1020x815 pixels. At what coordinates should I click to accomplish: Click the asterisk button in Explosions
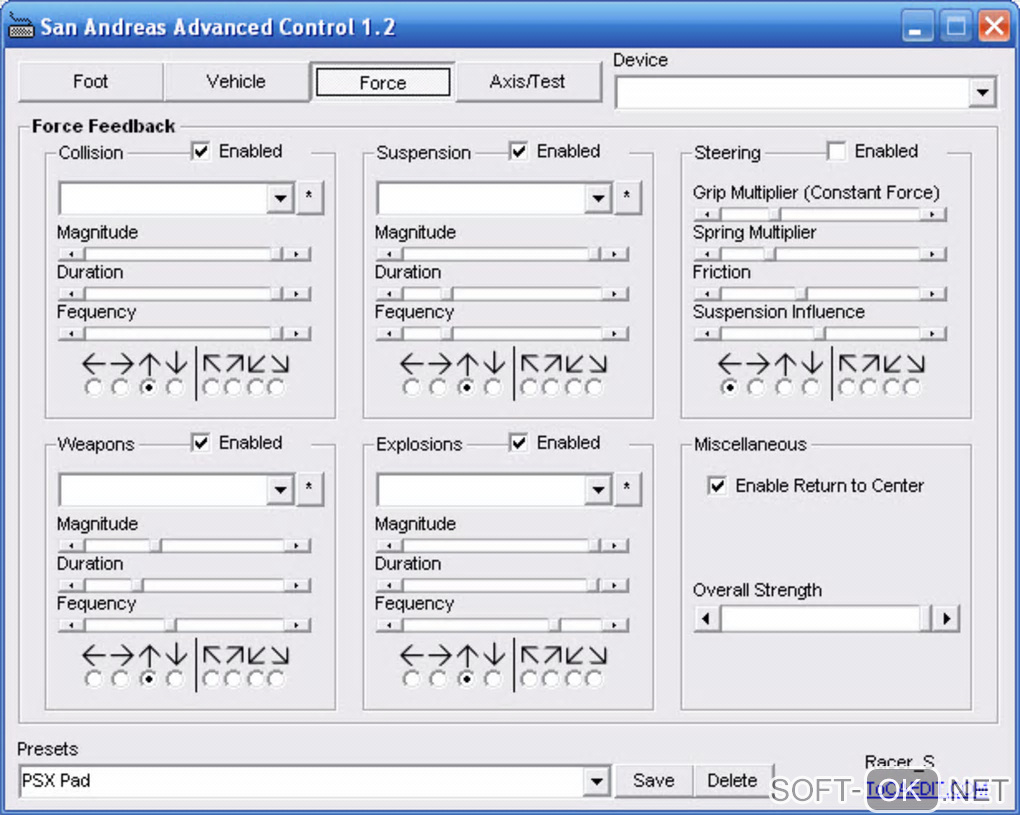click(626, 488)
